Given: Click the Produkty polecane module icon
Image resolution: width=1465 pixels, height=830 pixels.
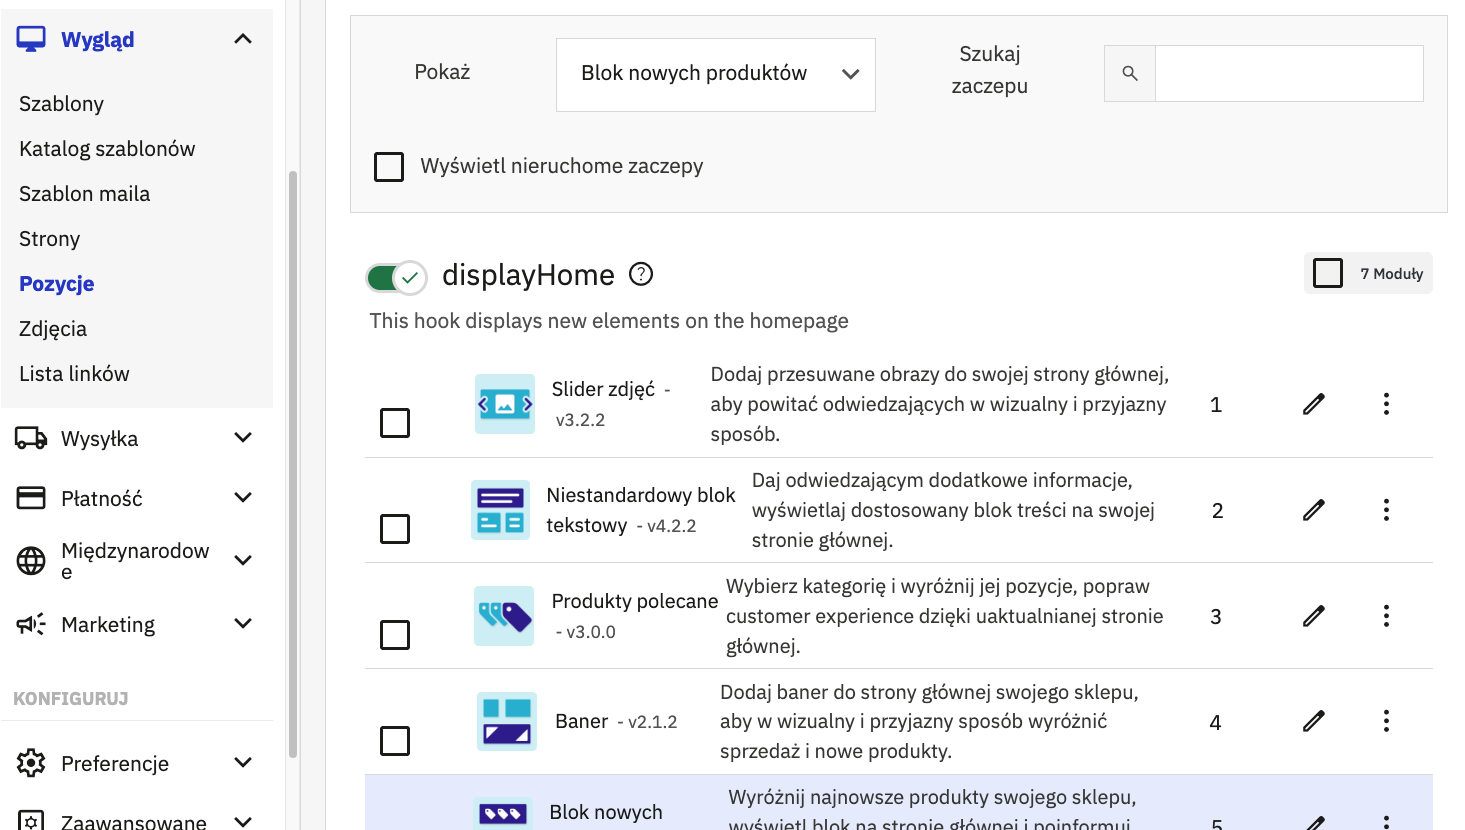Looking at the screenshot, I should 504,616.
